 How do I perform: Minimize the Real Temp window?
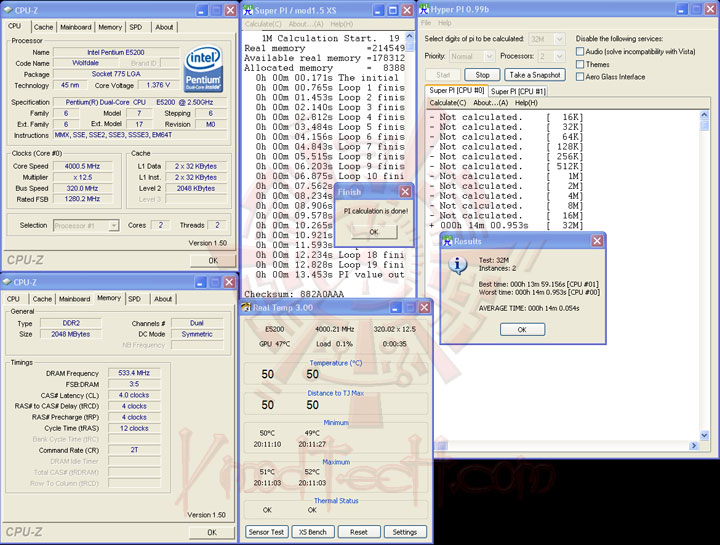point(395,307)
